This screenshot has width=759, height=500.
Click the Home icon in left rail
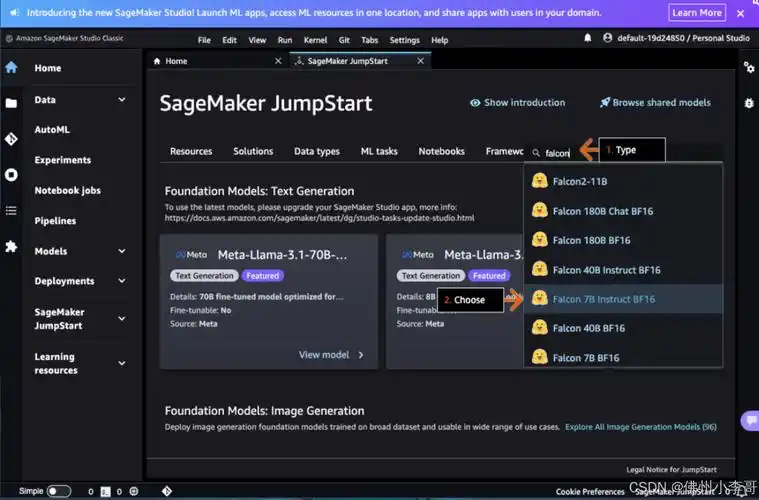click(x=11, y=68)
